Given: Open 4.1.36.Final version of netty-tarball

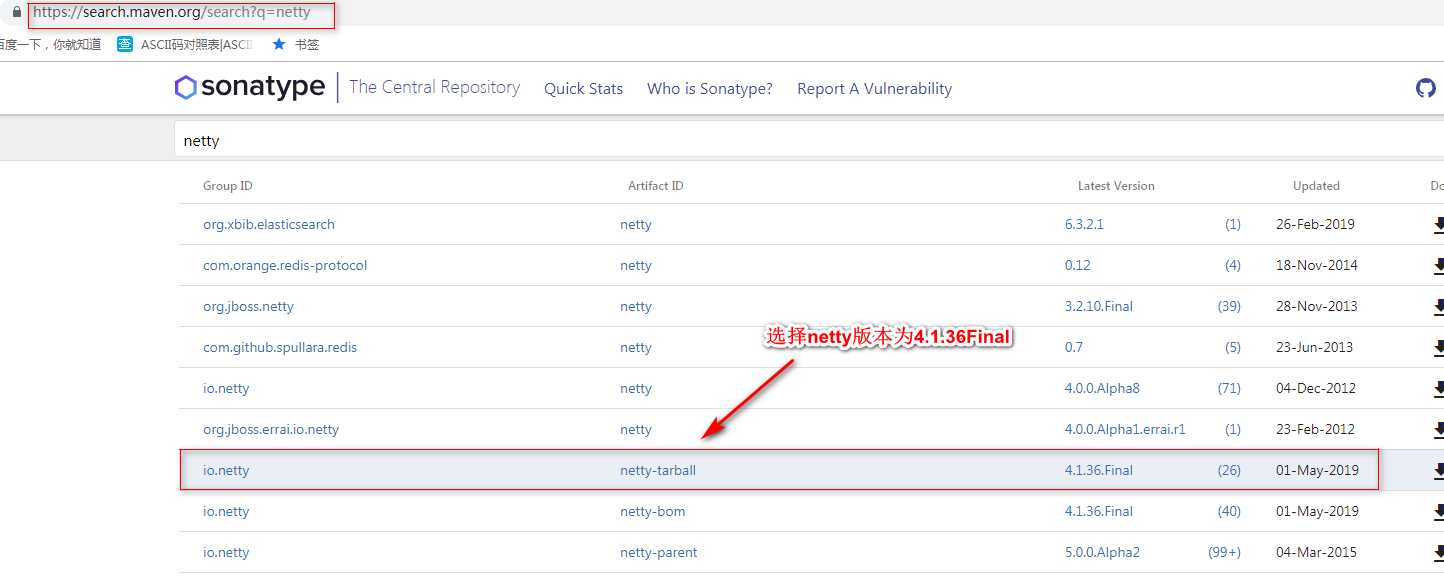Looking at the screenshot, I should [1099, 470].
